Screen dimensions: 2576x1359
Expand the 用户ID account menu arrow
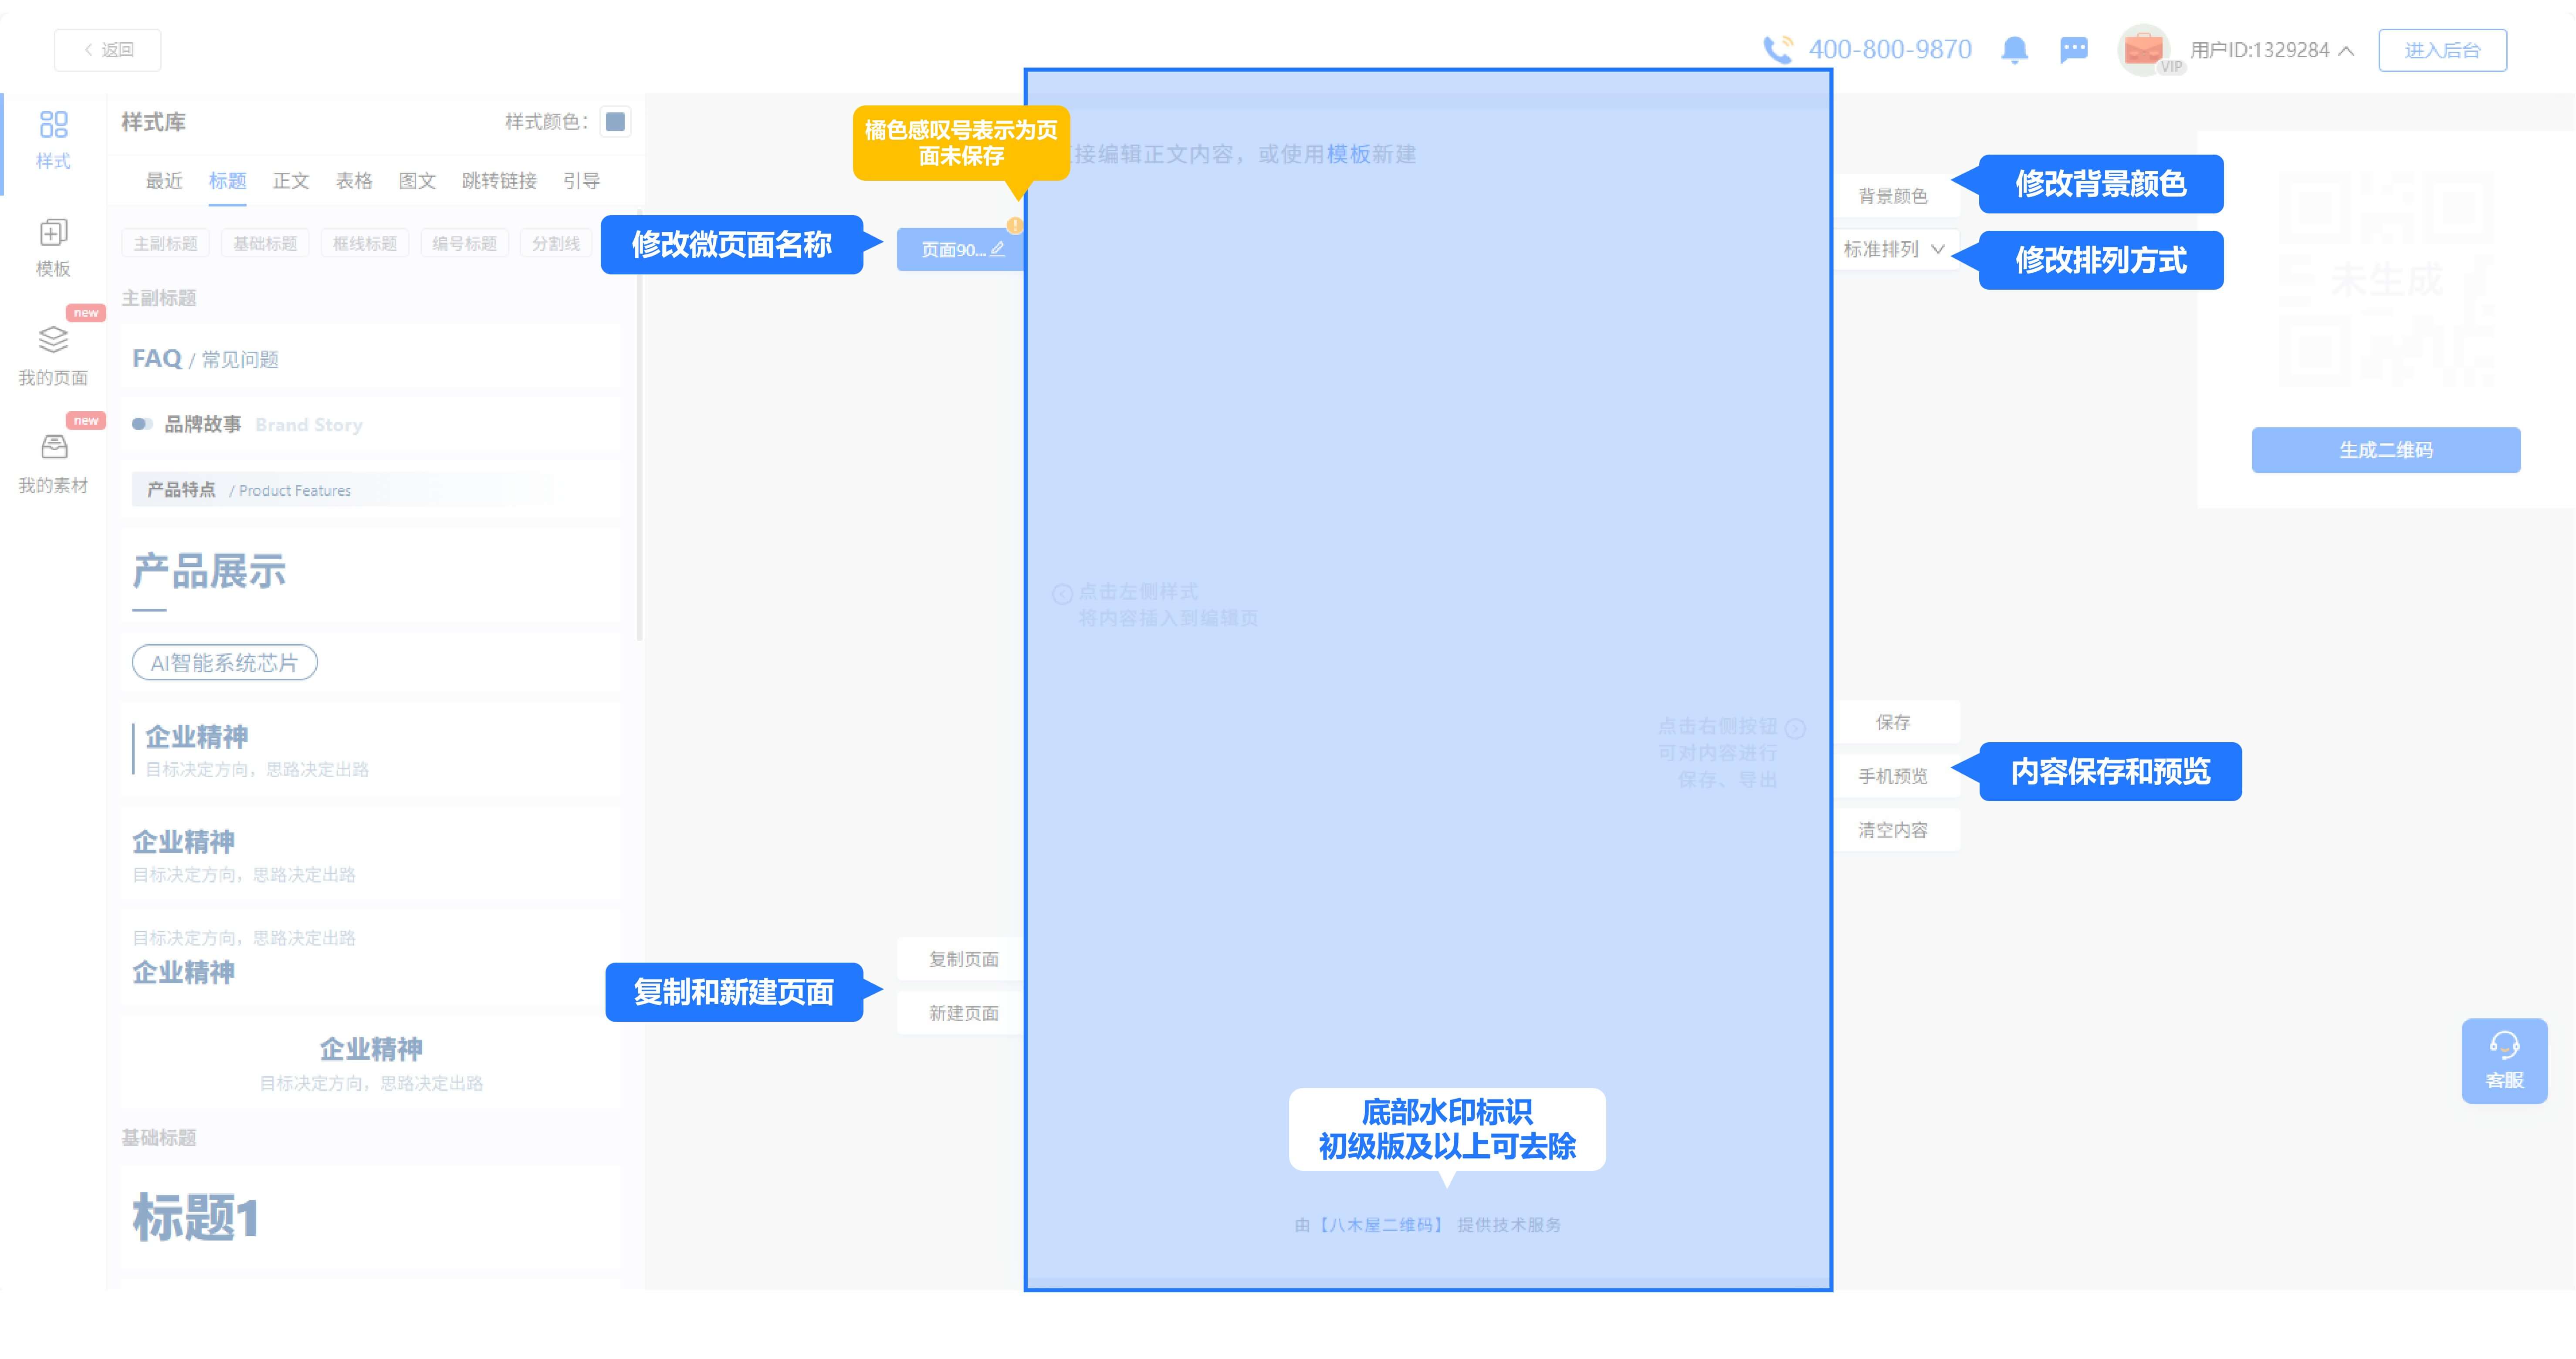coord(2346,50)
